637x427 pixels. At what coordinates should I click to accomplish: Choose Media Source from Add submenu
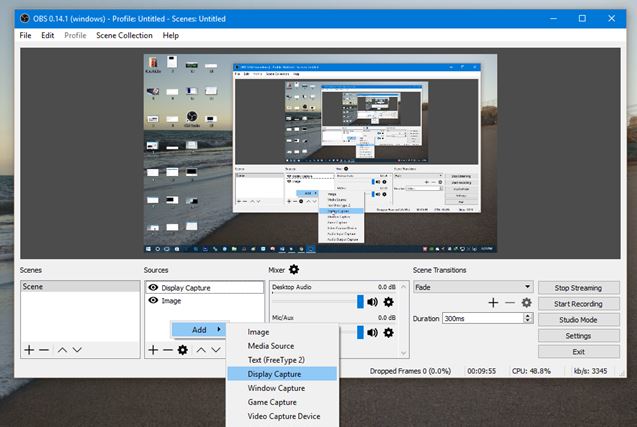(x=282, y=346)
